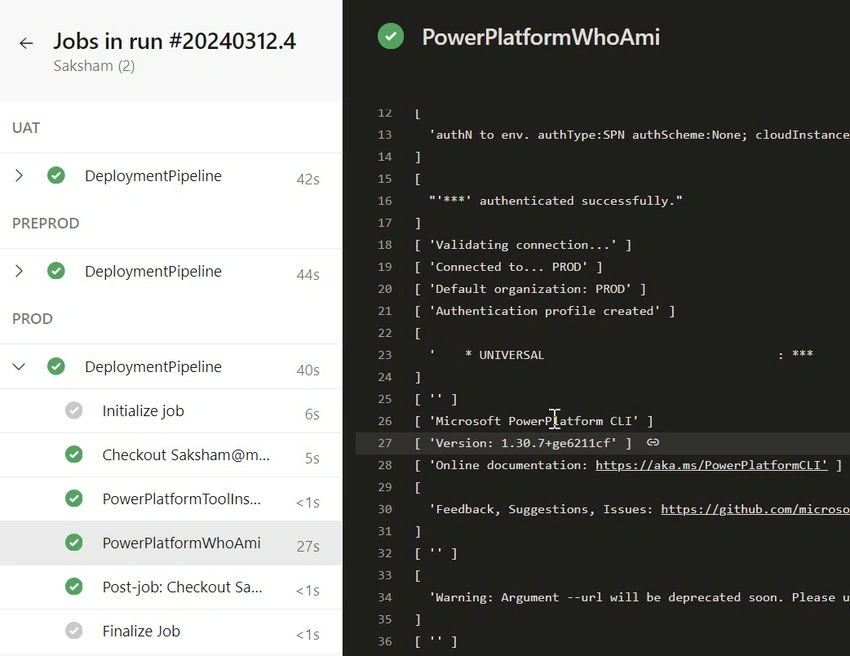Click the 27s duration of PowerPlatformWhoAmi
Viewport: 850px width, 656px height.
coord(308,546)
